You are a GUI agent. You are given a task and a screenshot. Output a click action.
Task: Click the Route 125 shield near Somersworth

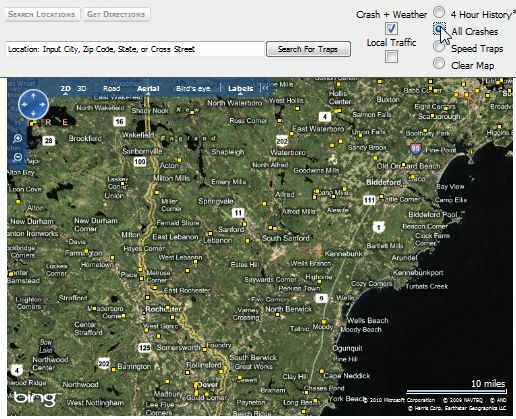coord(145,348)
